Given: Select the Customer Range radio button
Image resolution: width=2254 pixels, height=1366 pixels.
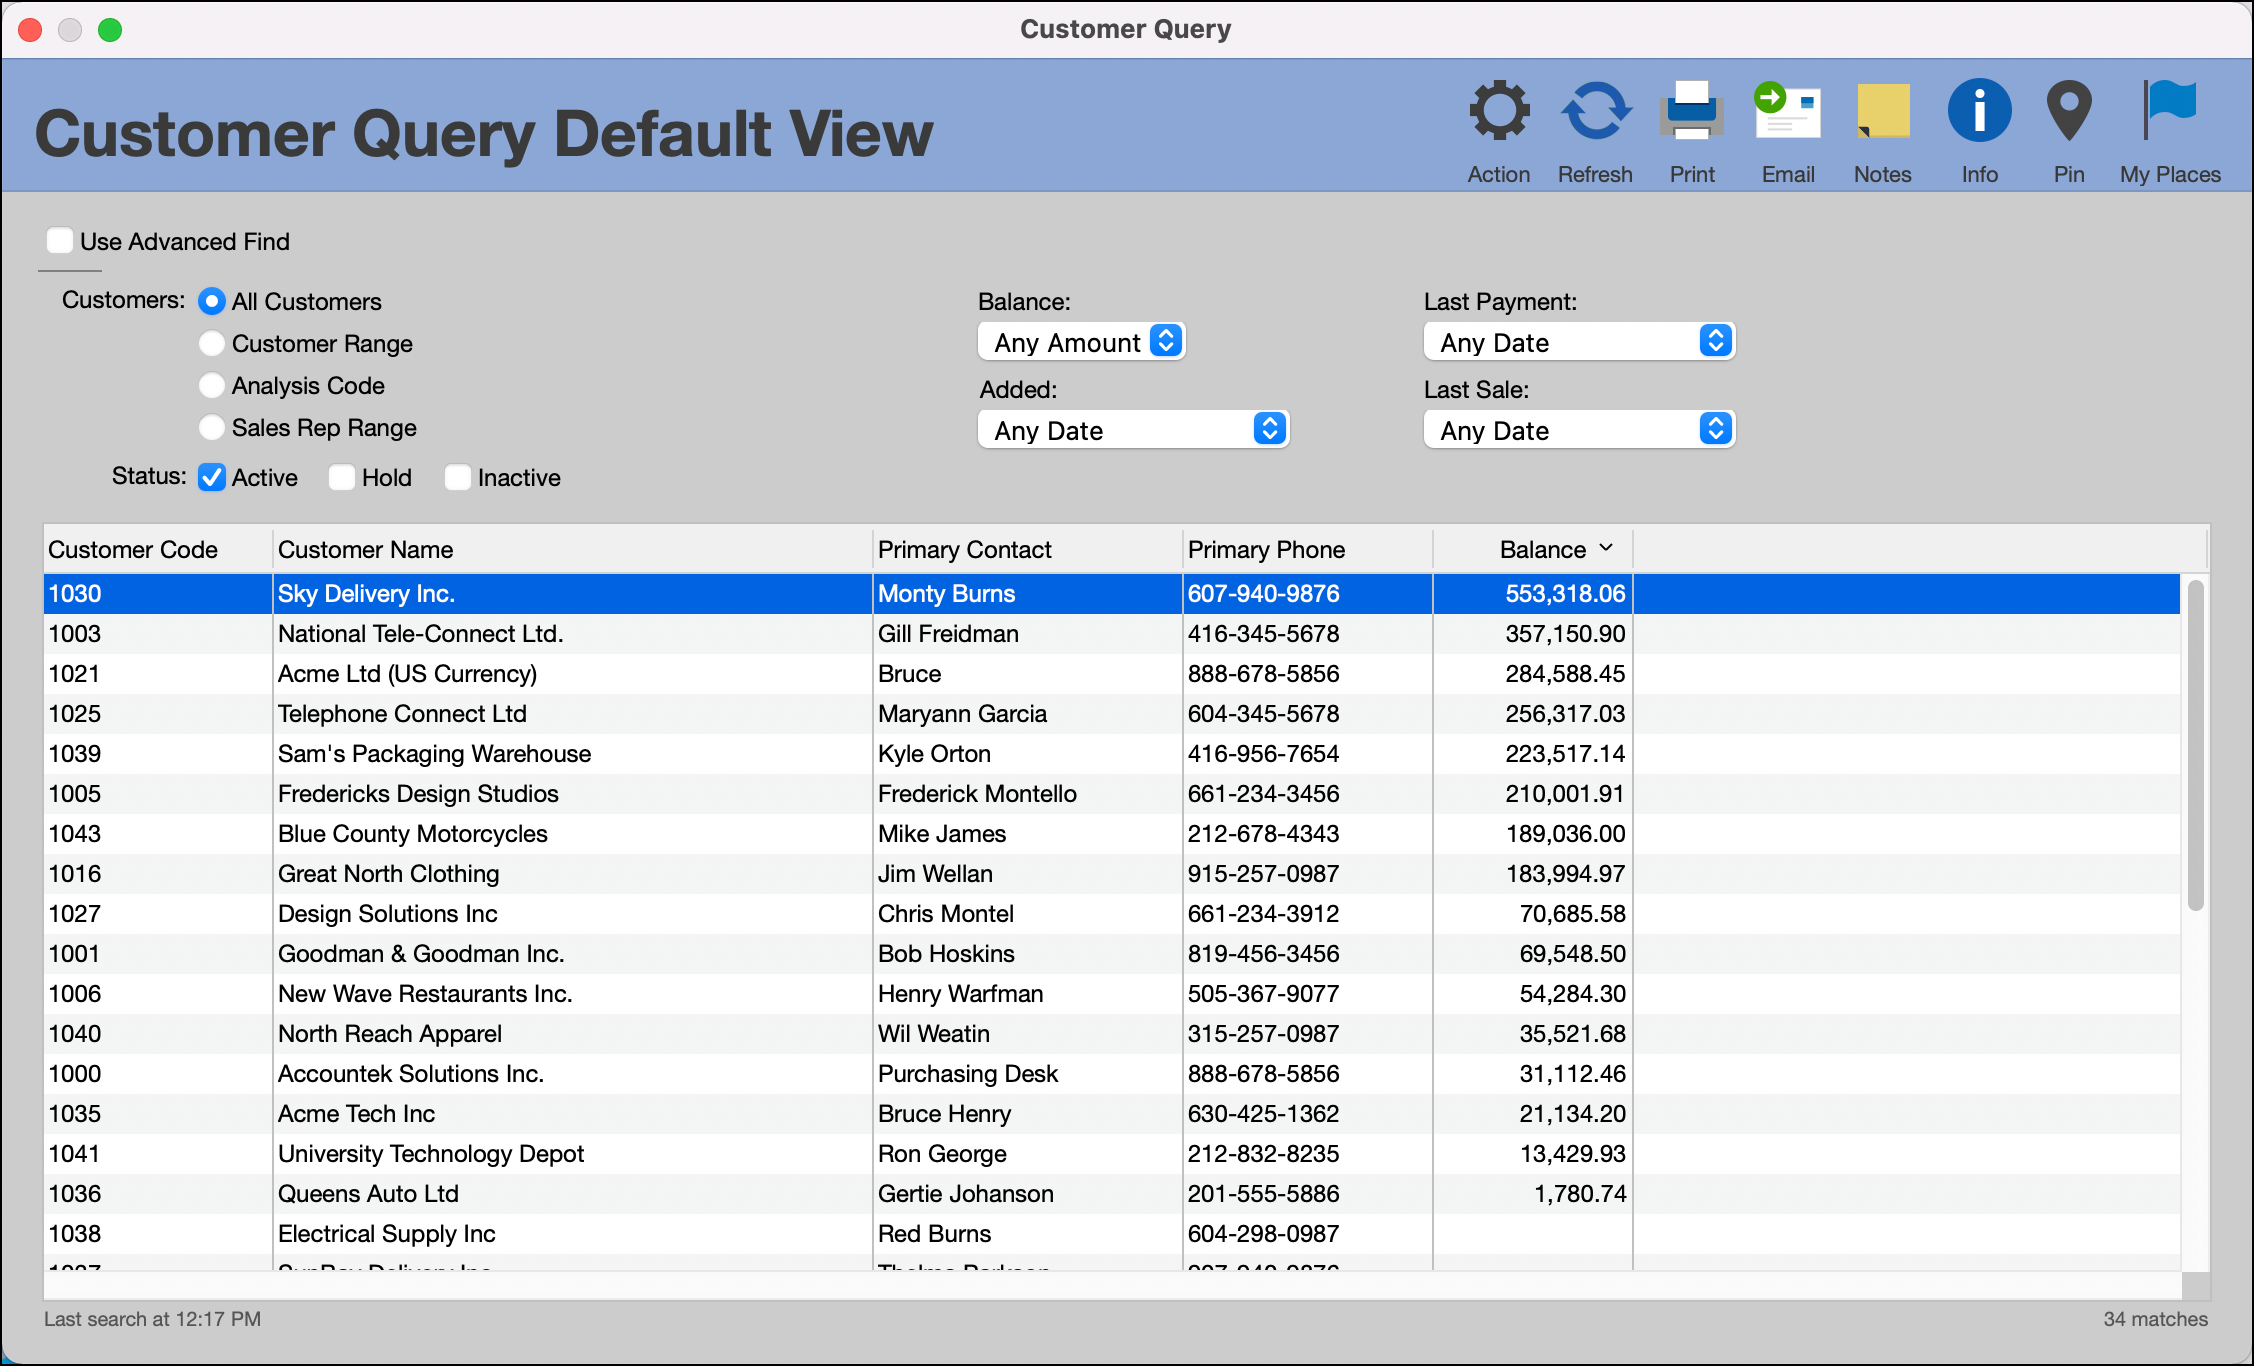Looking at the screenshot, I should click(x=211, y=343).
